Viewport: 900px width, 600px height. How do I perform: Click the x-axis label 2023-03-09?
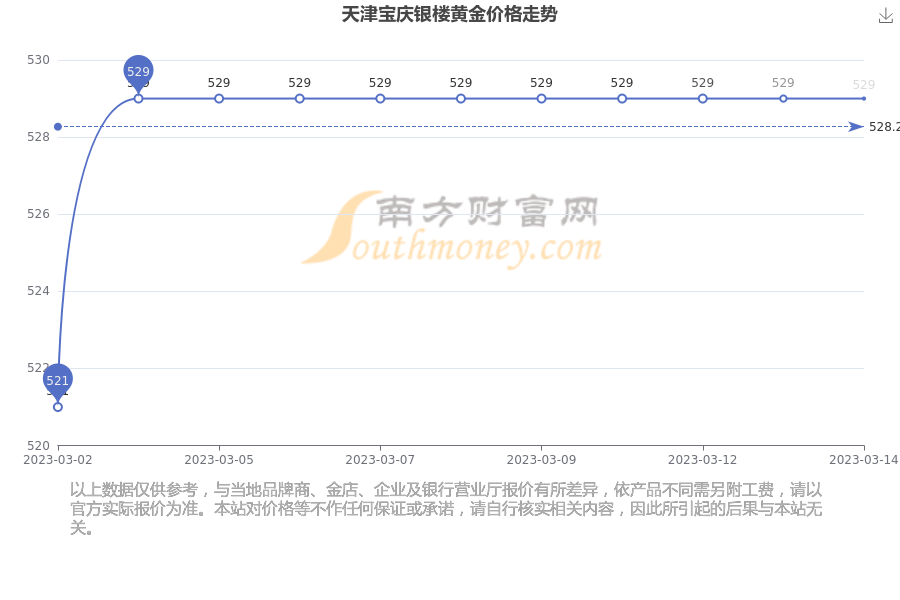(x=541, y=460)
